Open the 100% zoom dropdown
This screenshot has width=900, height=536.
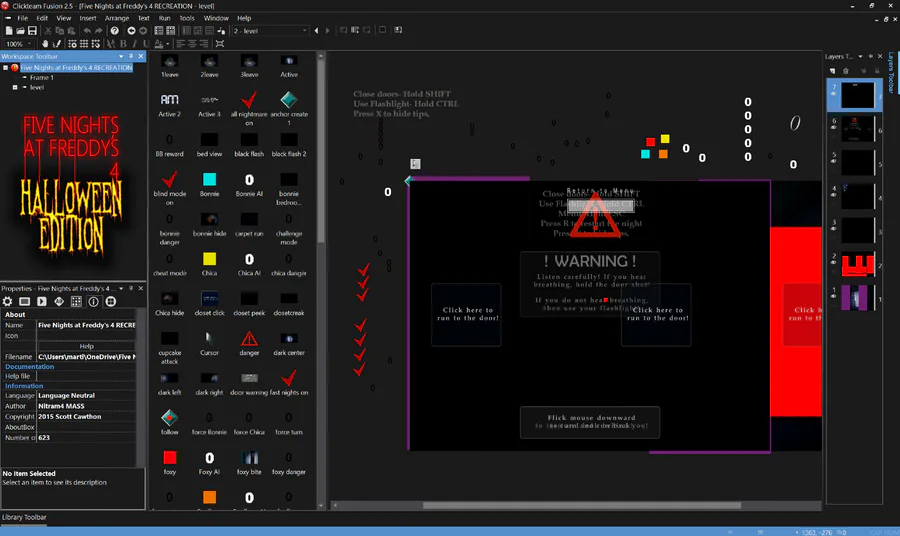30,44
